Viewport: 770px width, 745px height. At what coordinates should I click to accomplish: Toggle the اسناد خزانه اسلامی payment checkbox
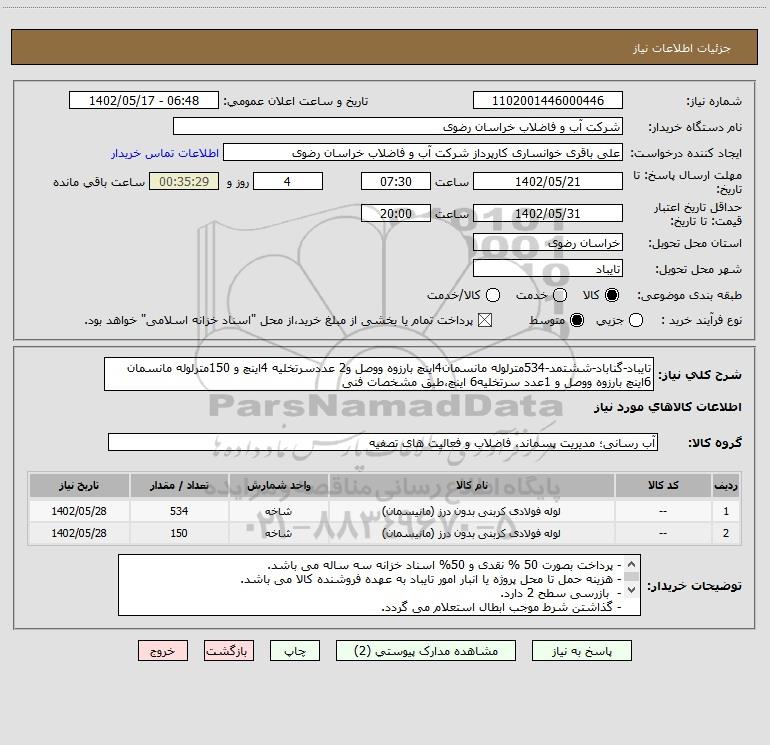click(485, 320)
